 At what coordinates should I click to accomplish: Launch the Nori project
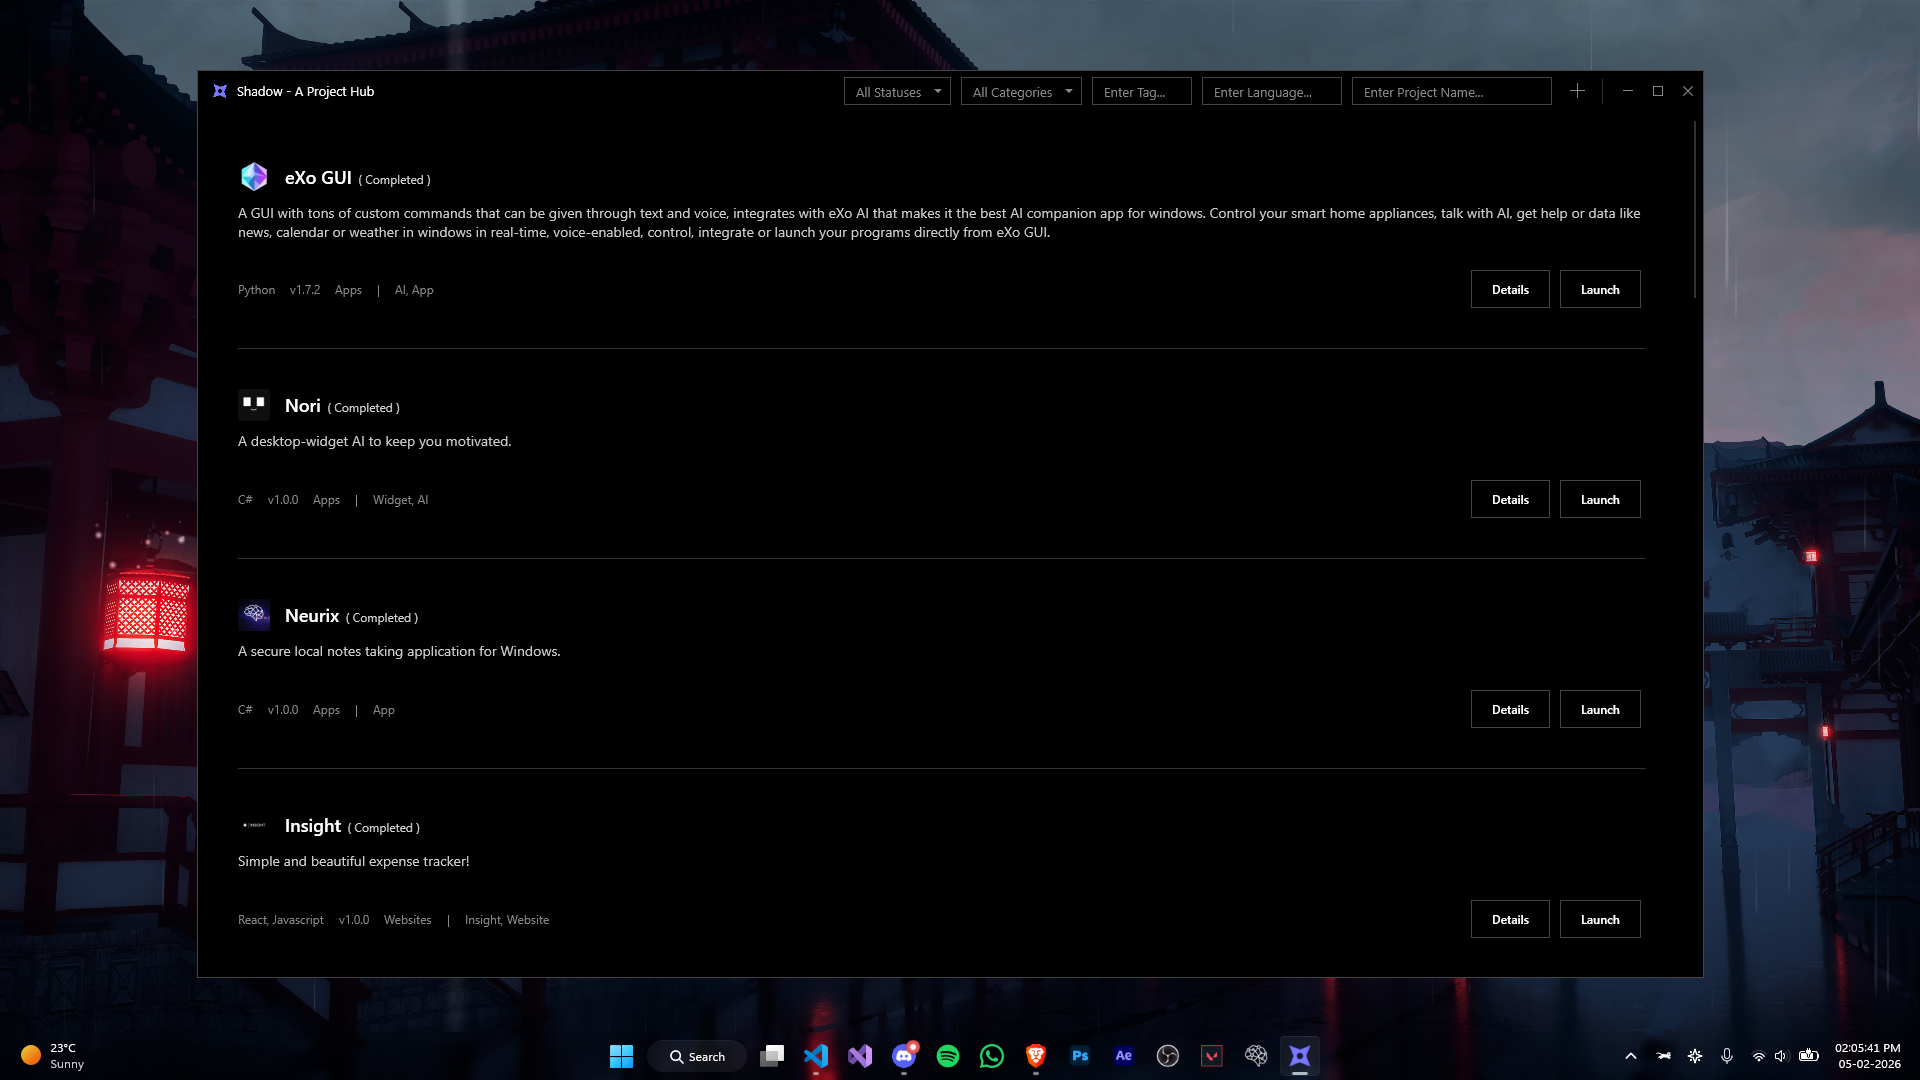pyautogui.click(x=1600, y=499)
